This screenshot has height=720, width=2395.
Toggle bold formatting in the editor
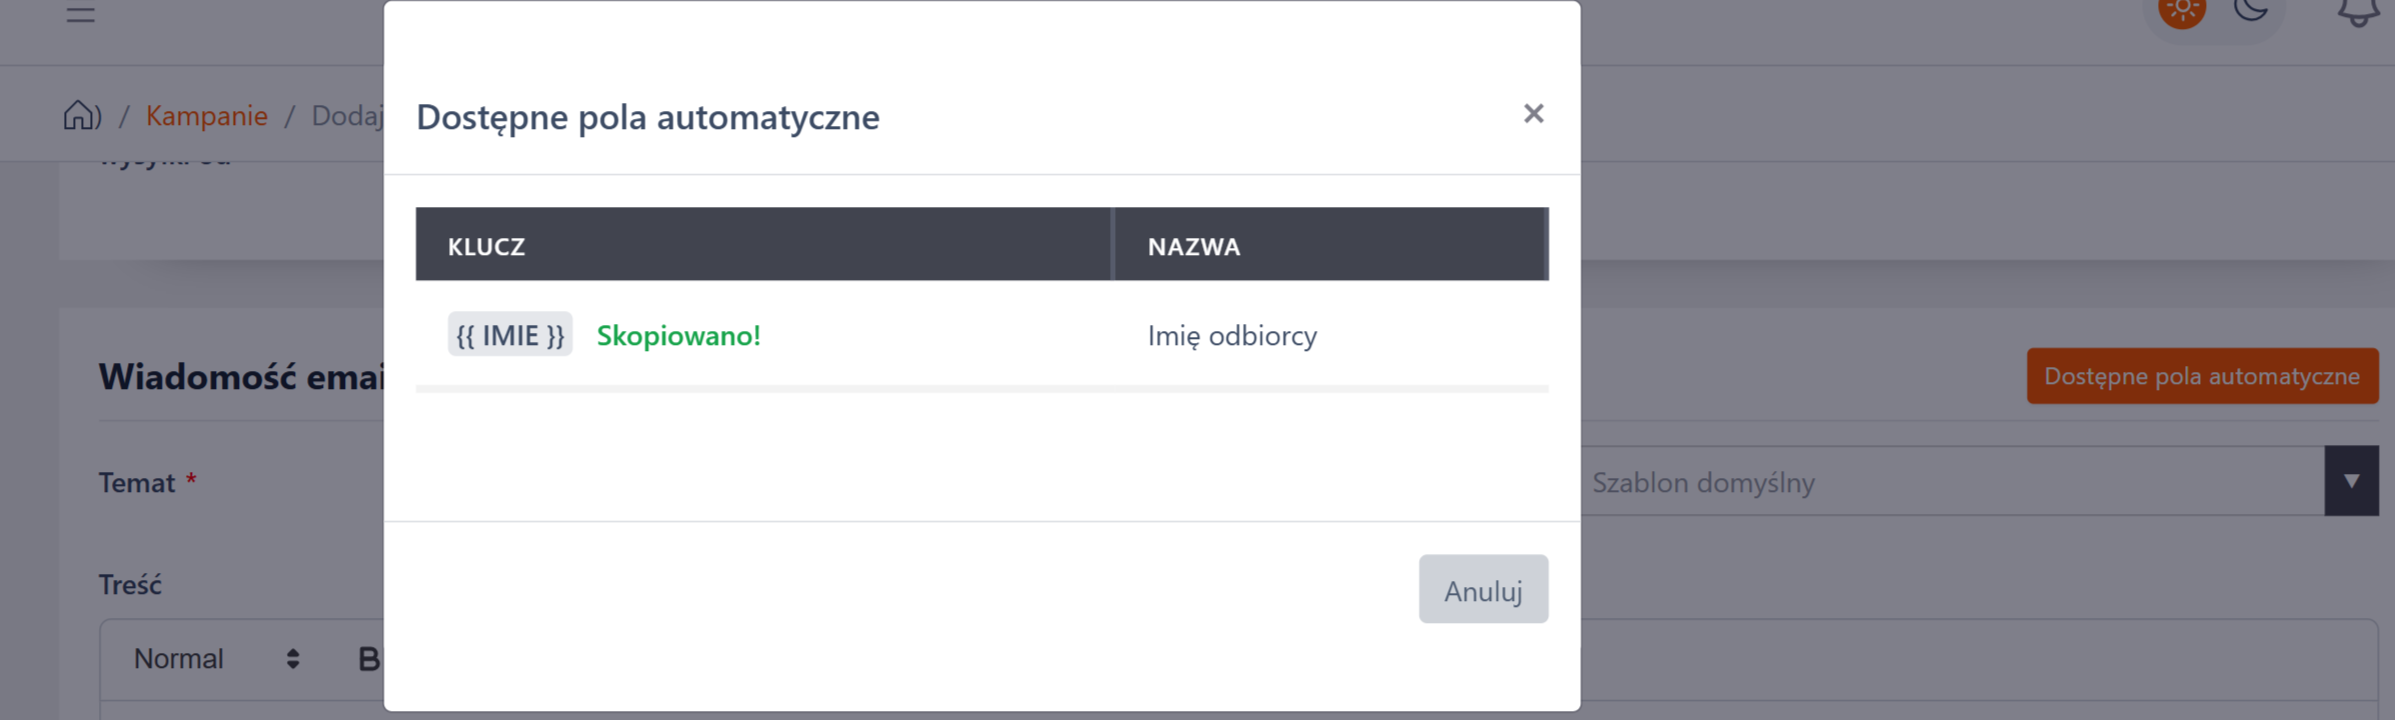tap(368, 659)
